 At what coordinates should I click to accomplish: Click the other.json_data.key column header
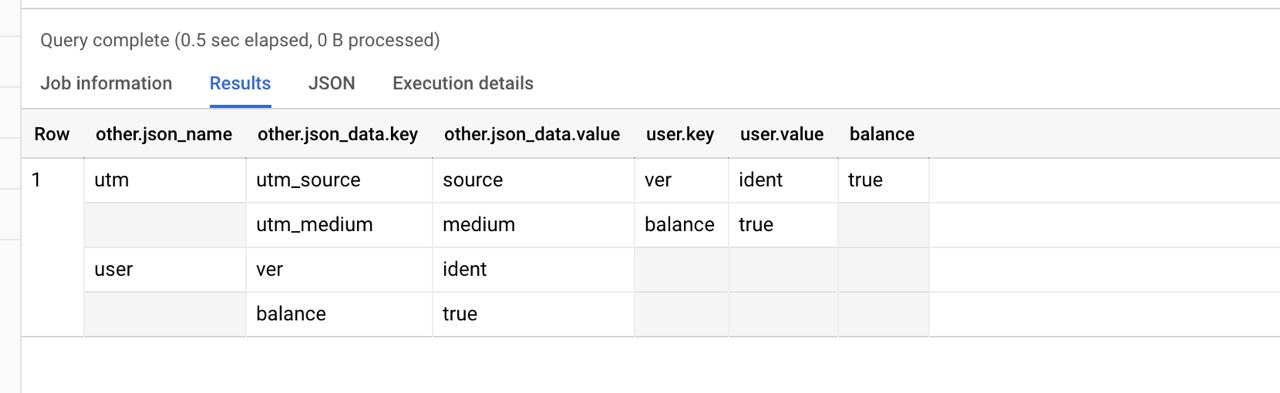tap(338, 134)
